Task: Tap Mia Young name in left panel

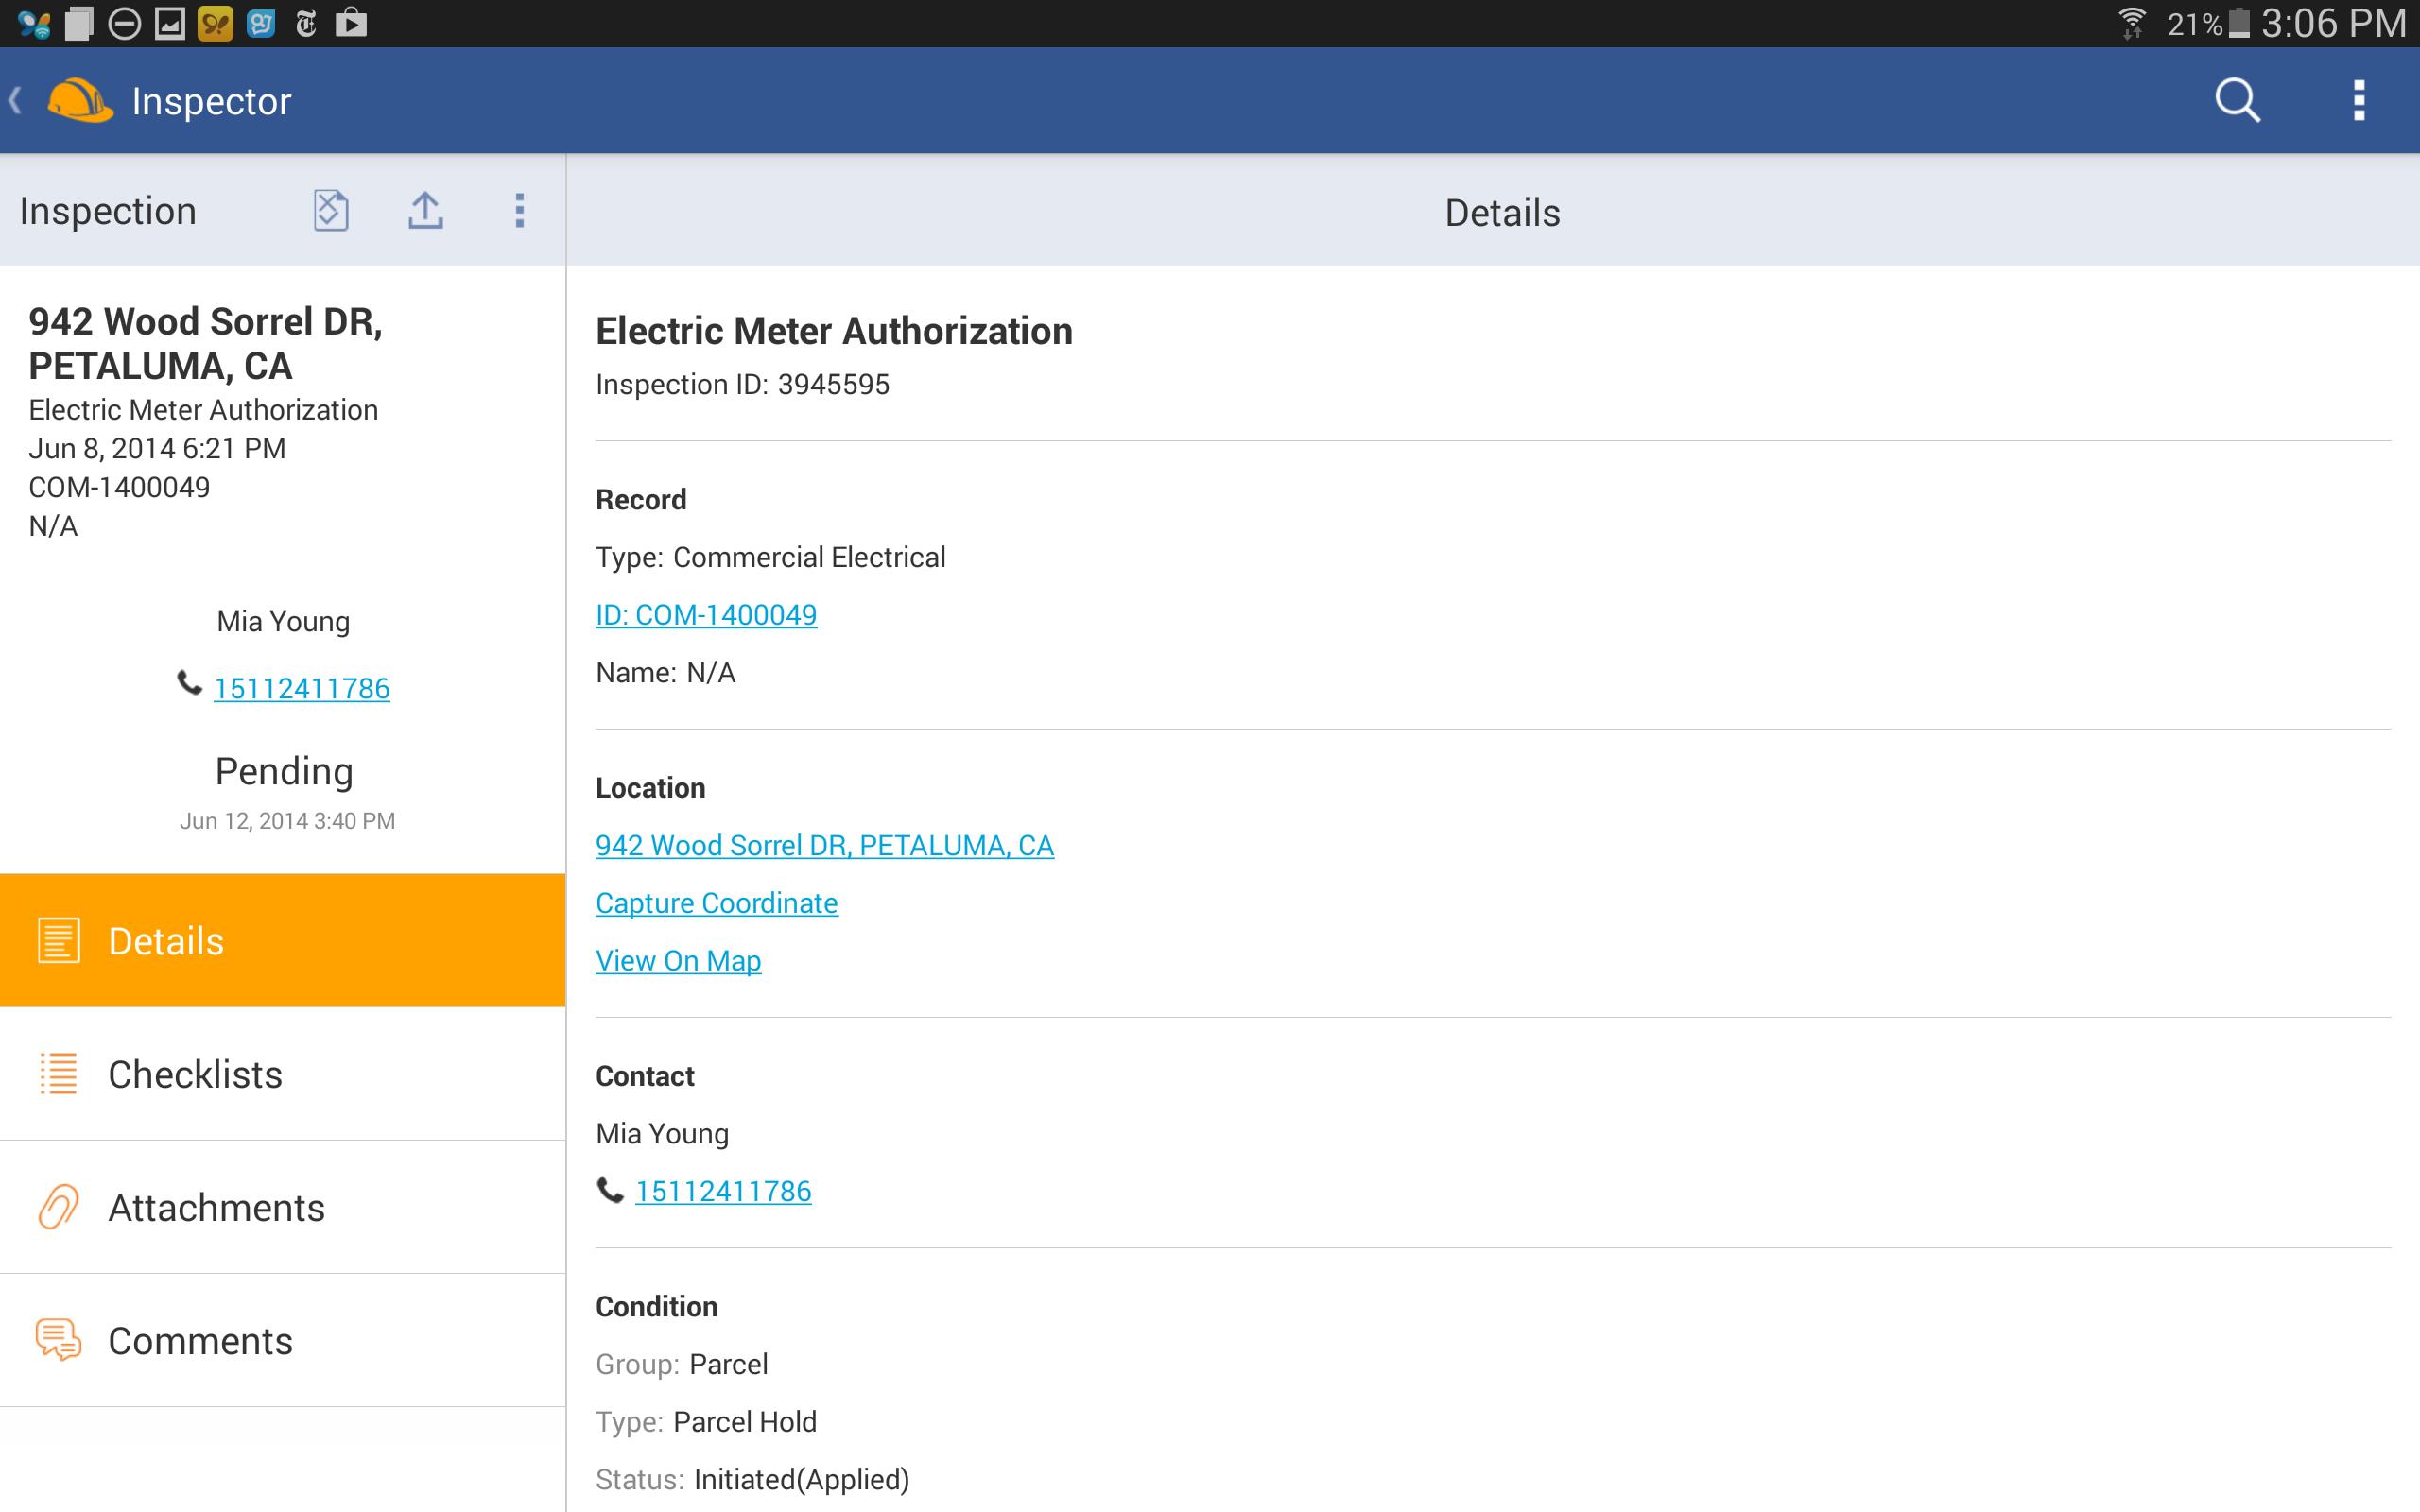Action: [283, 621]
